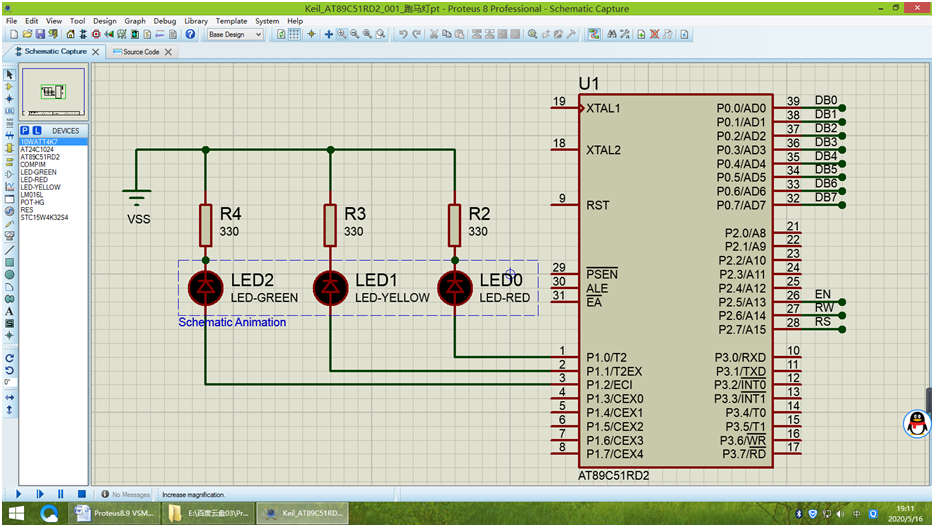Click the schematic overview thumbnail
Viewport: 934px width, 527px height.
[x=54, y=92]
